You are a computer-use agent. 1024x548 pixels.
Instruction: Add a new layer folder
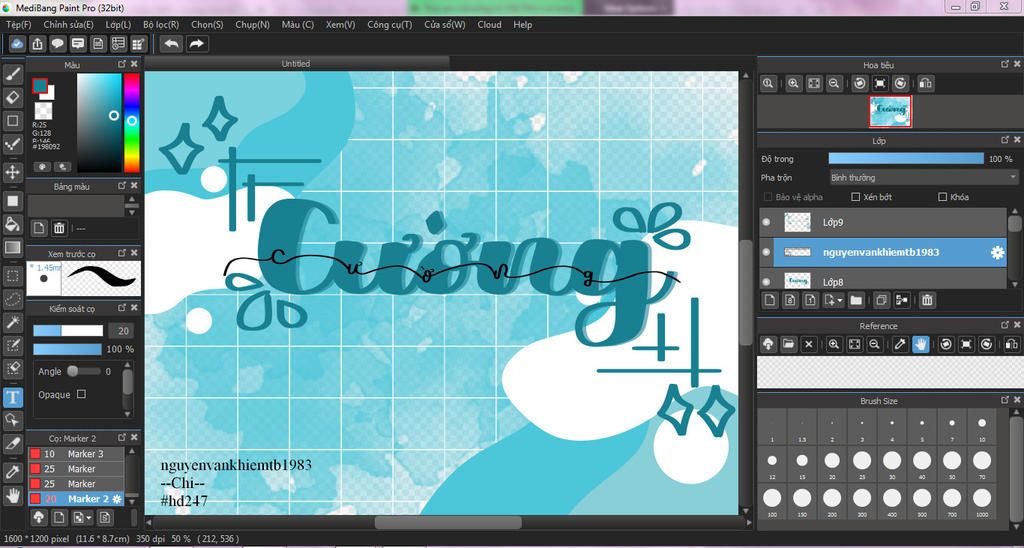click(856, 300)
